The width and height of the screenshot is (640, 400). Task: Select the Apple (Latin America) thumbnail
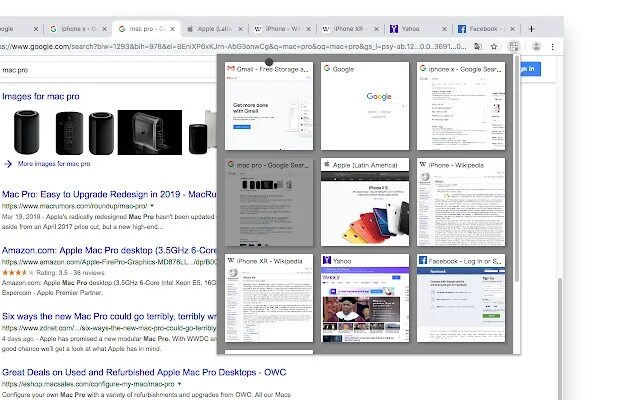pyautogui.click(x=365, y=202)
